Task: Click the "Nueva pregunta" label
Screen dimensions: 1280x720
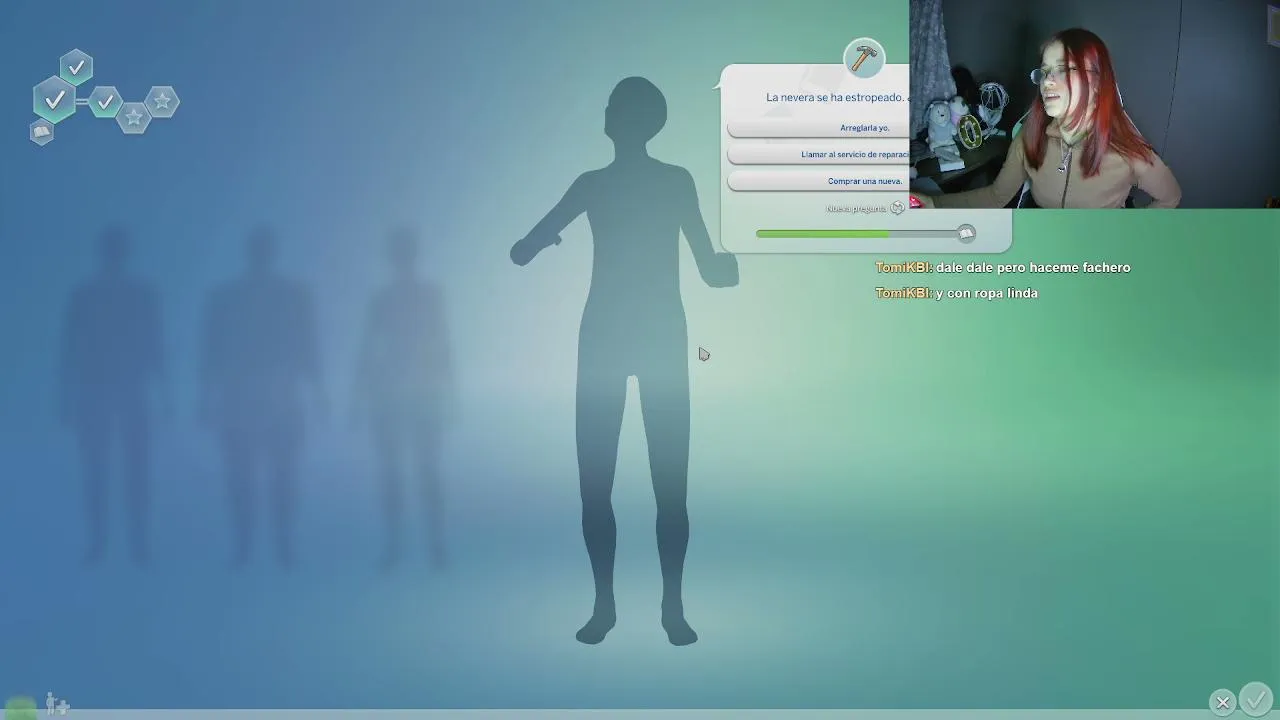Action: tap(856, 208)
